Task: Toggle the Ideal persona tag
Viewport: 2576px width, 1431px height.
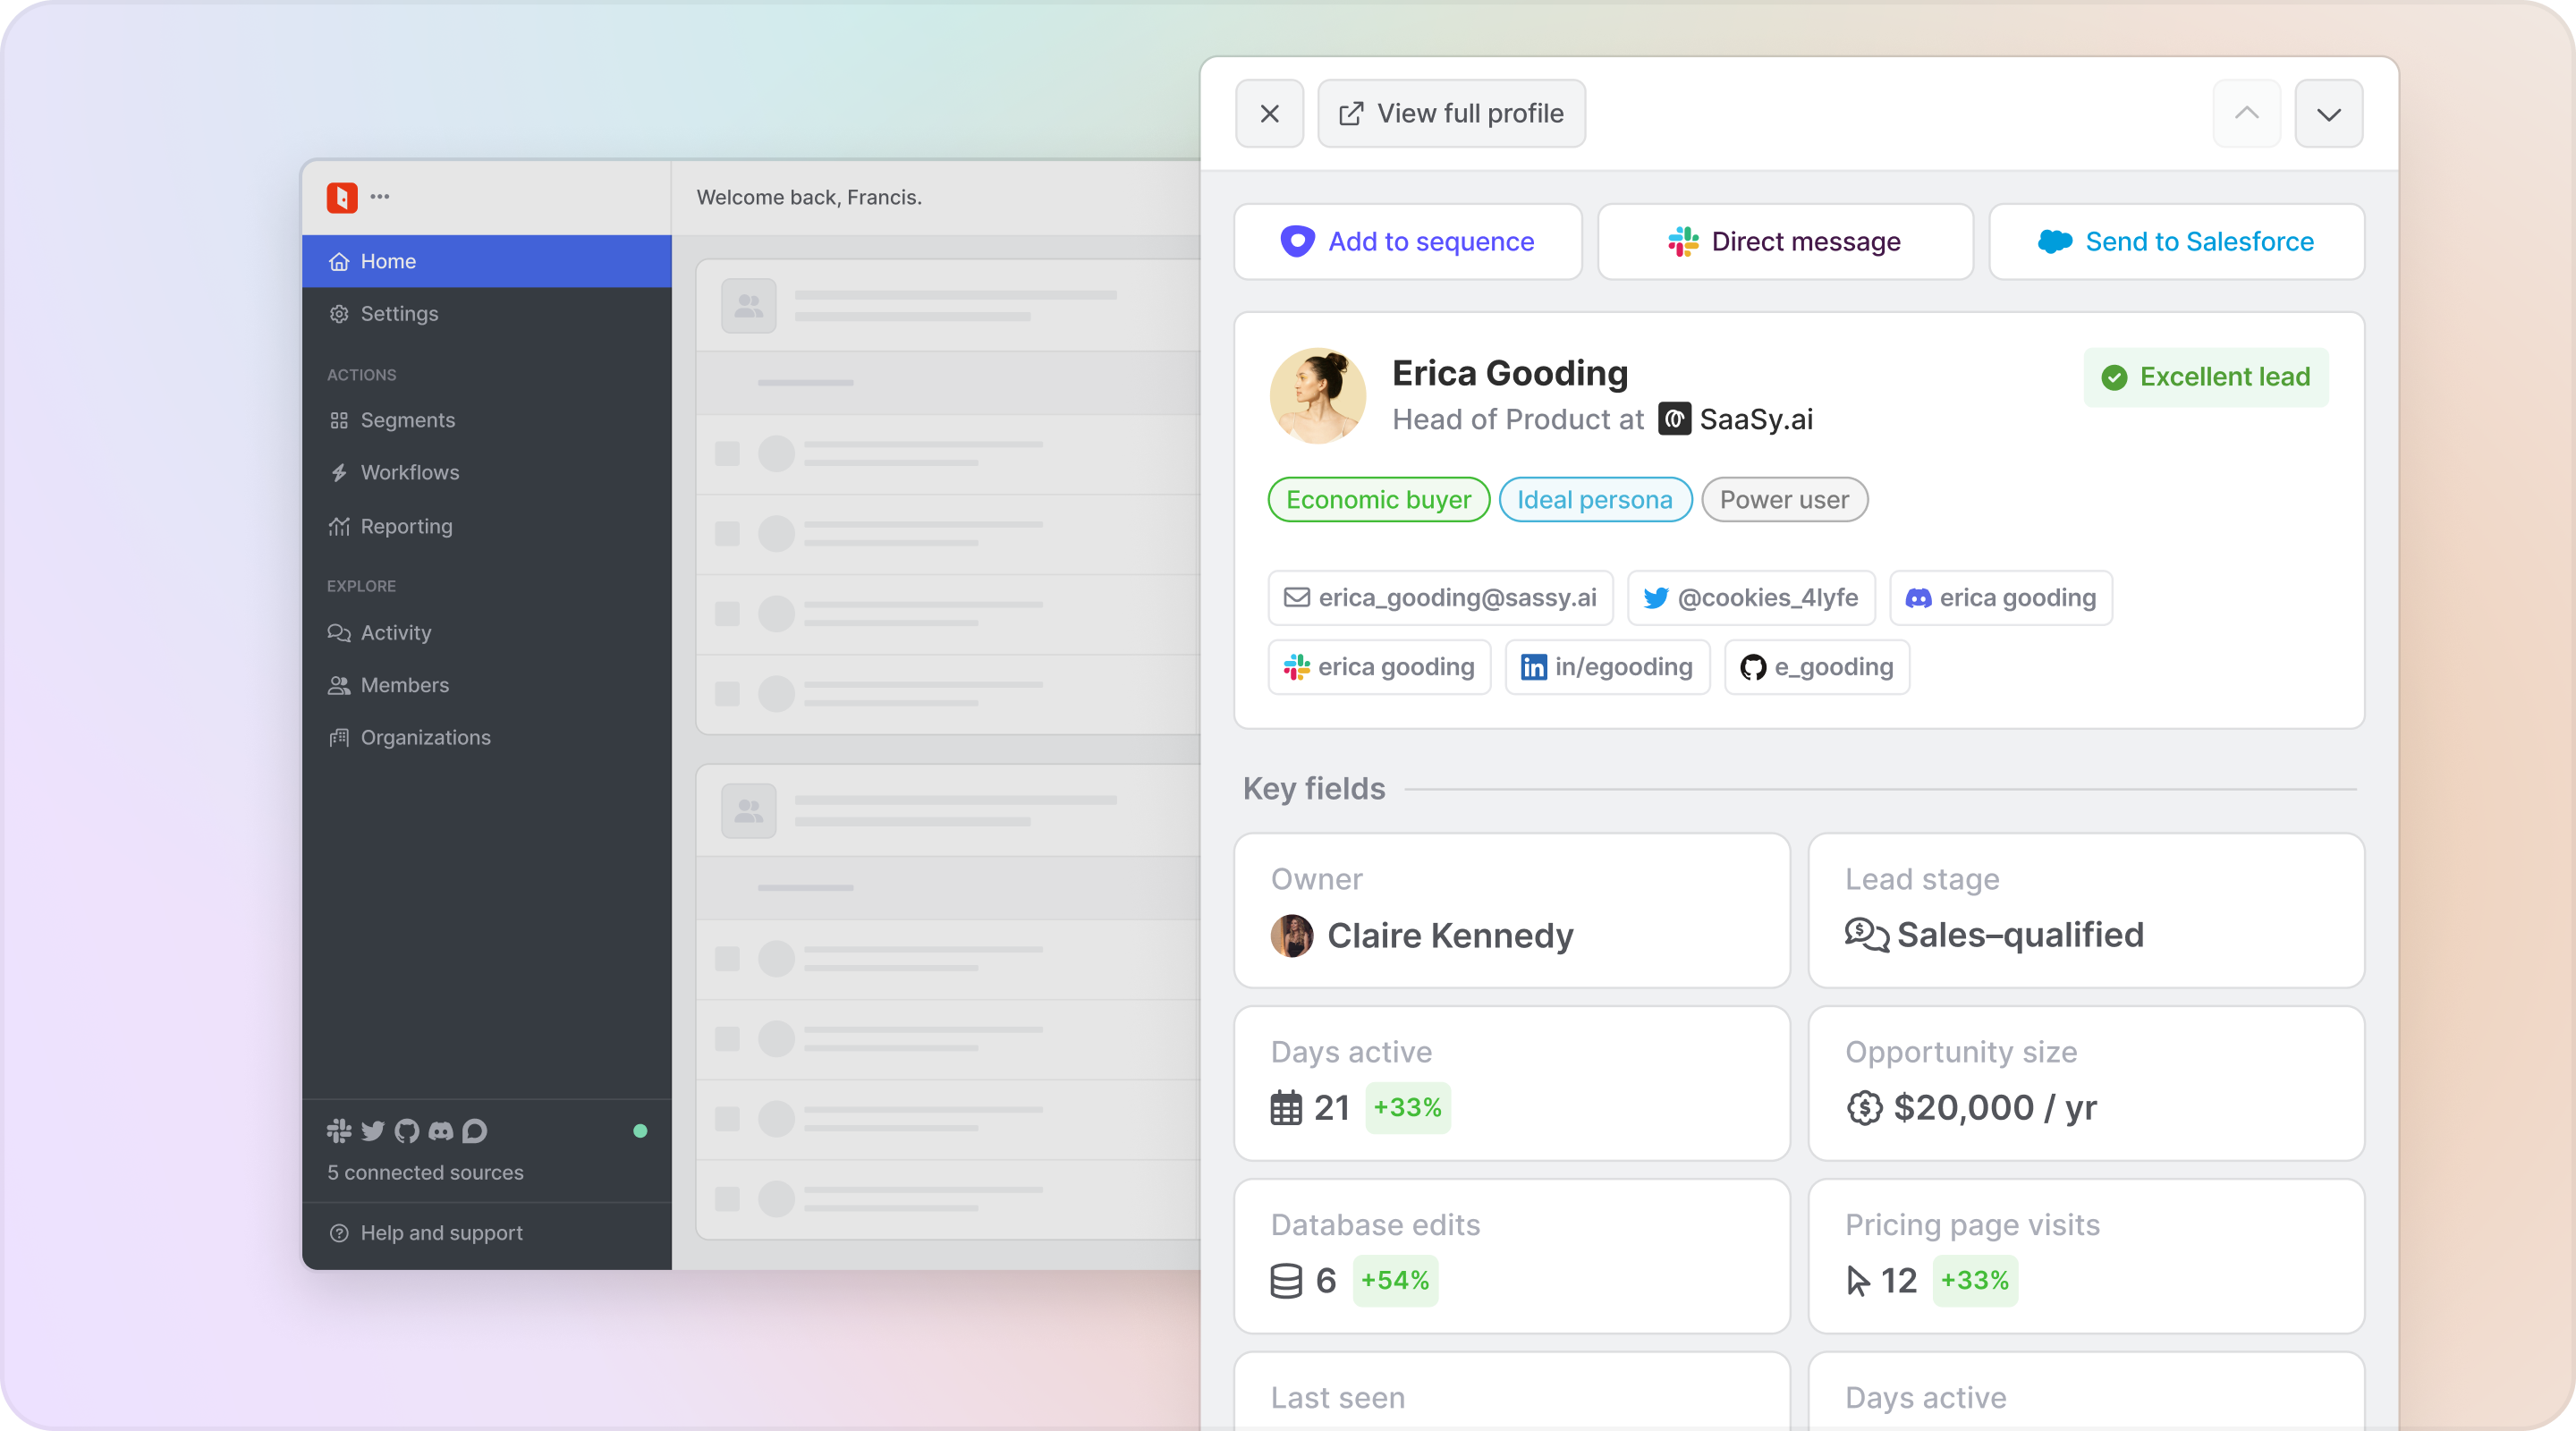Action: (1595, 500)
